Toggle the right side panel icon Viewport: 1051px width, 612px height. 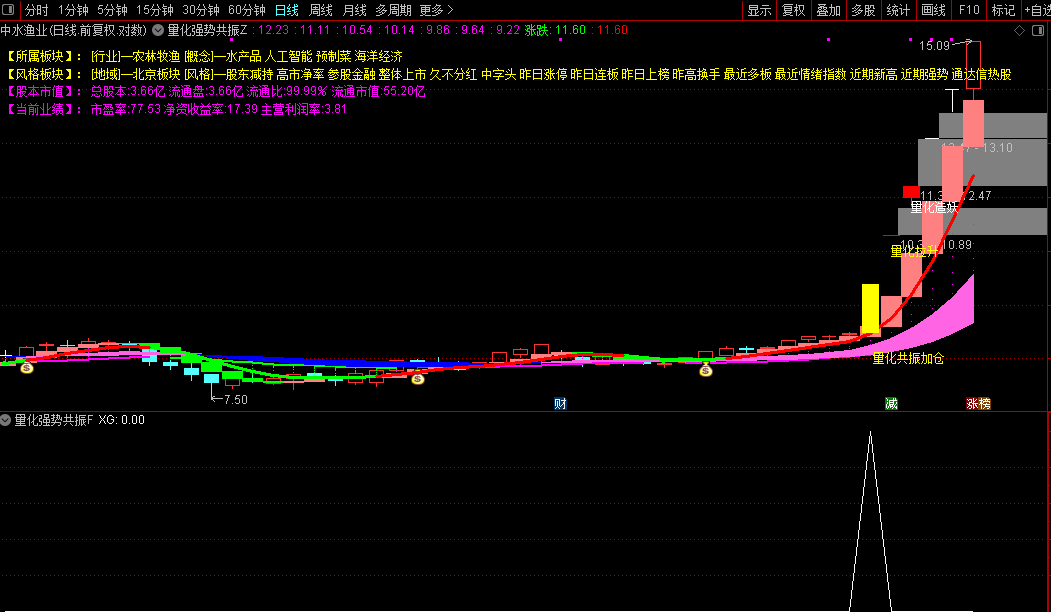[1038, 30]
